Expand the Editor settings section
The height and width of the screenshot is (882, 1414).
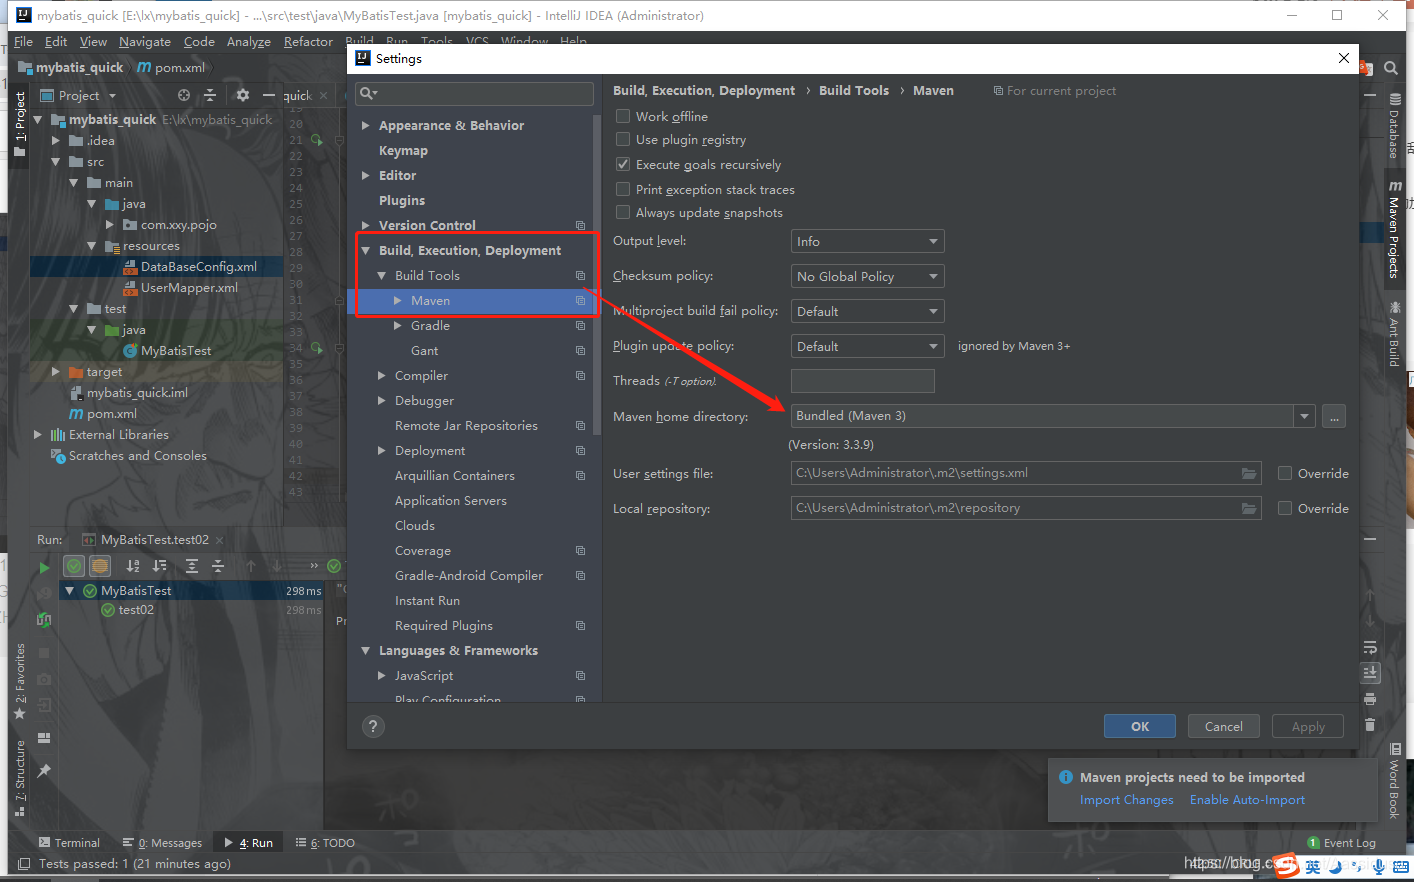point(366,176)
